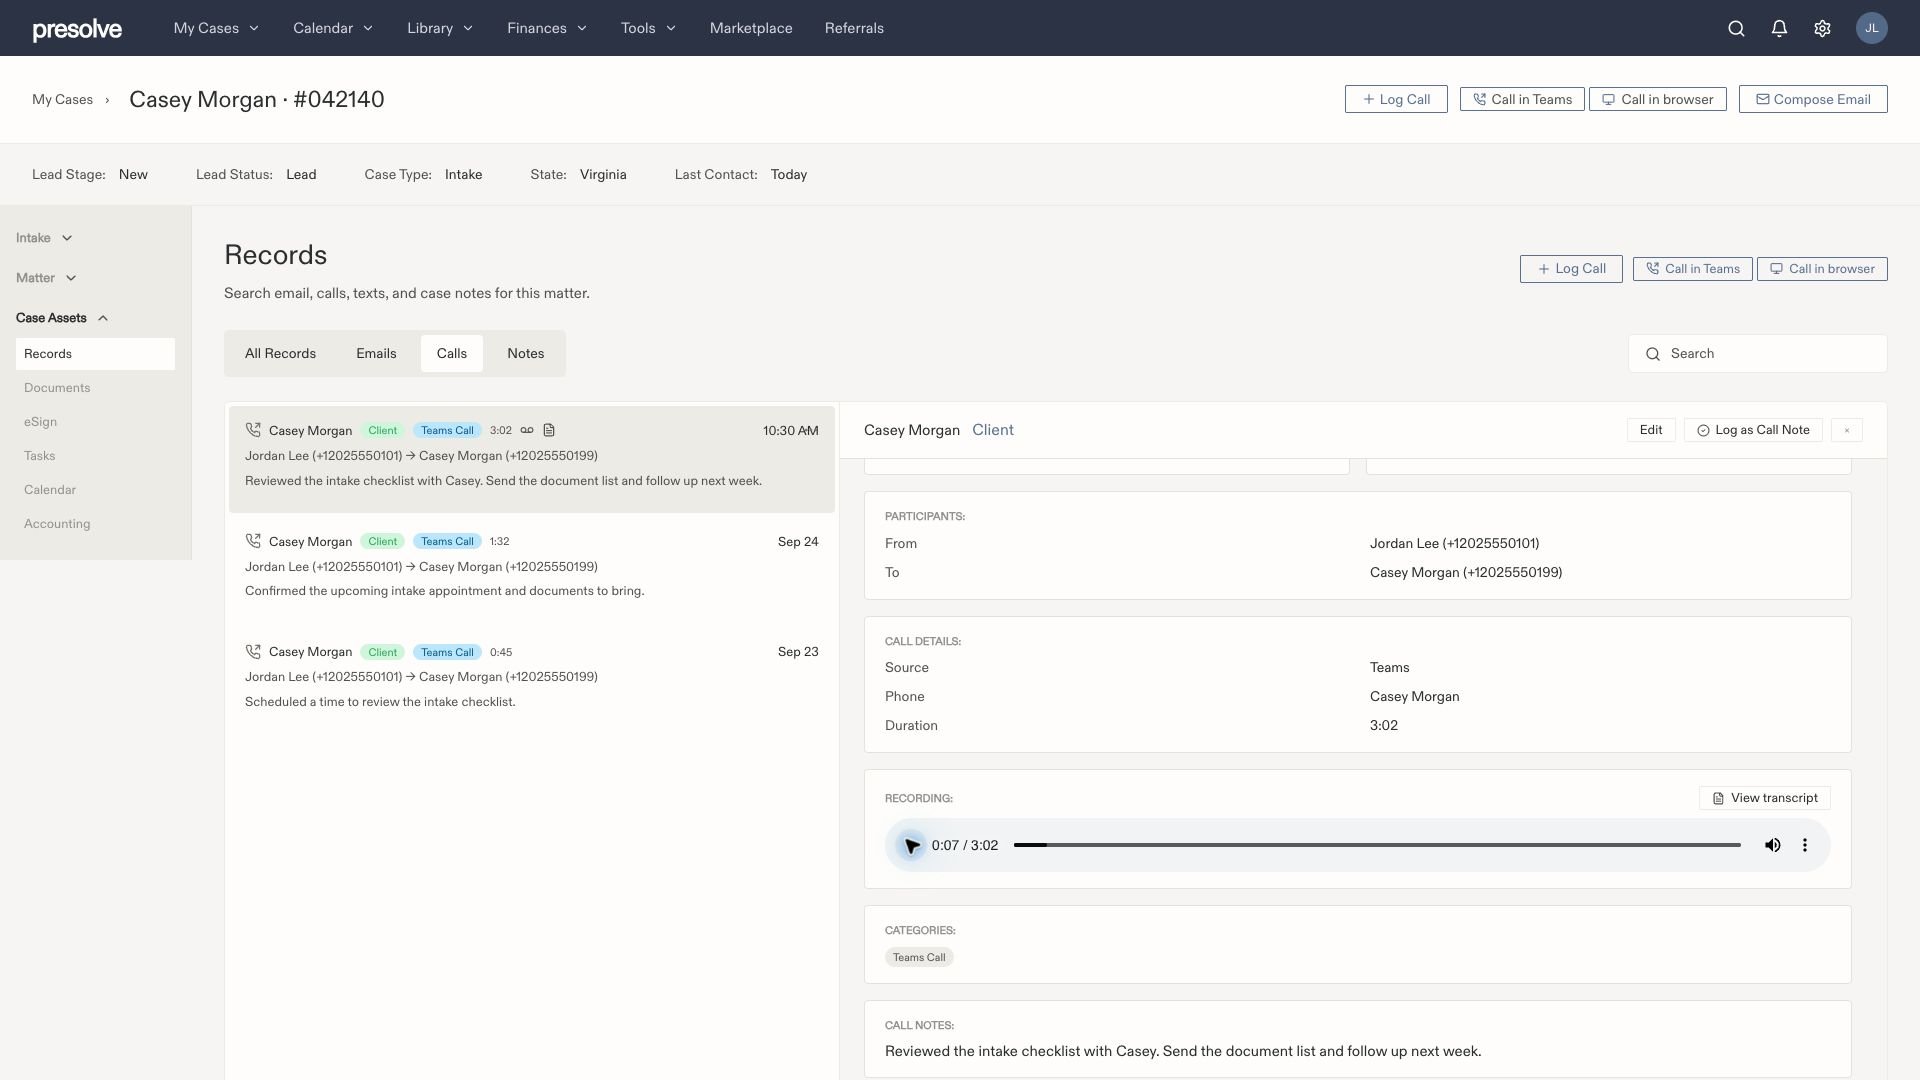Expand the Library dropdown
This screenshot has width=1920, height=1080.
click(440, 28)
